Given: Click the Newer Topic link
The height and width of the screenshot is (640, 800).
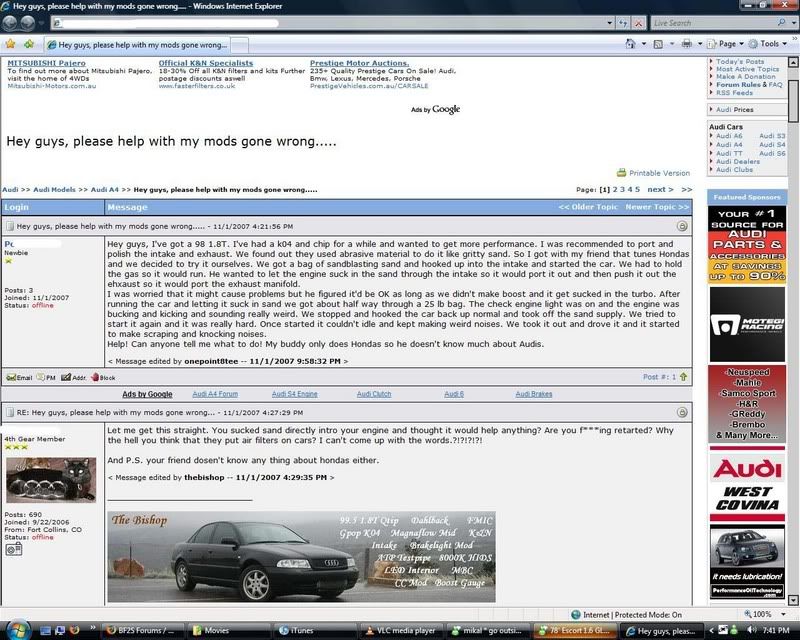Looking at the screenshot, I should tap(657, 207).
